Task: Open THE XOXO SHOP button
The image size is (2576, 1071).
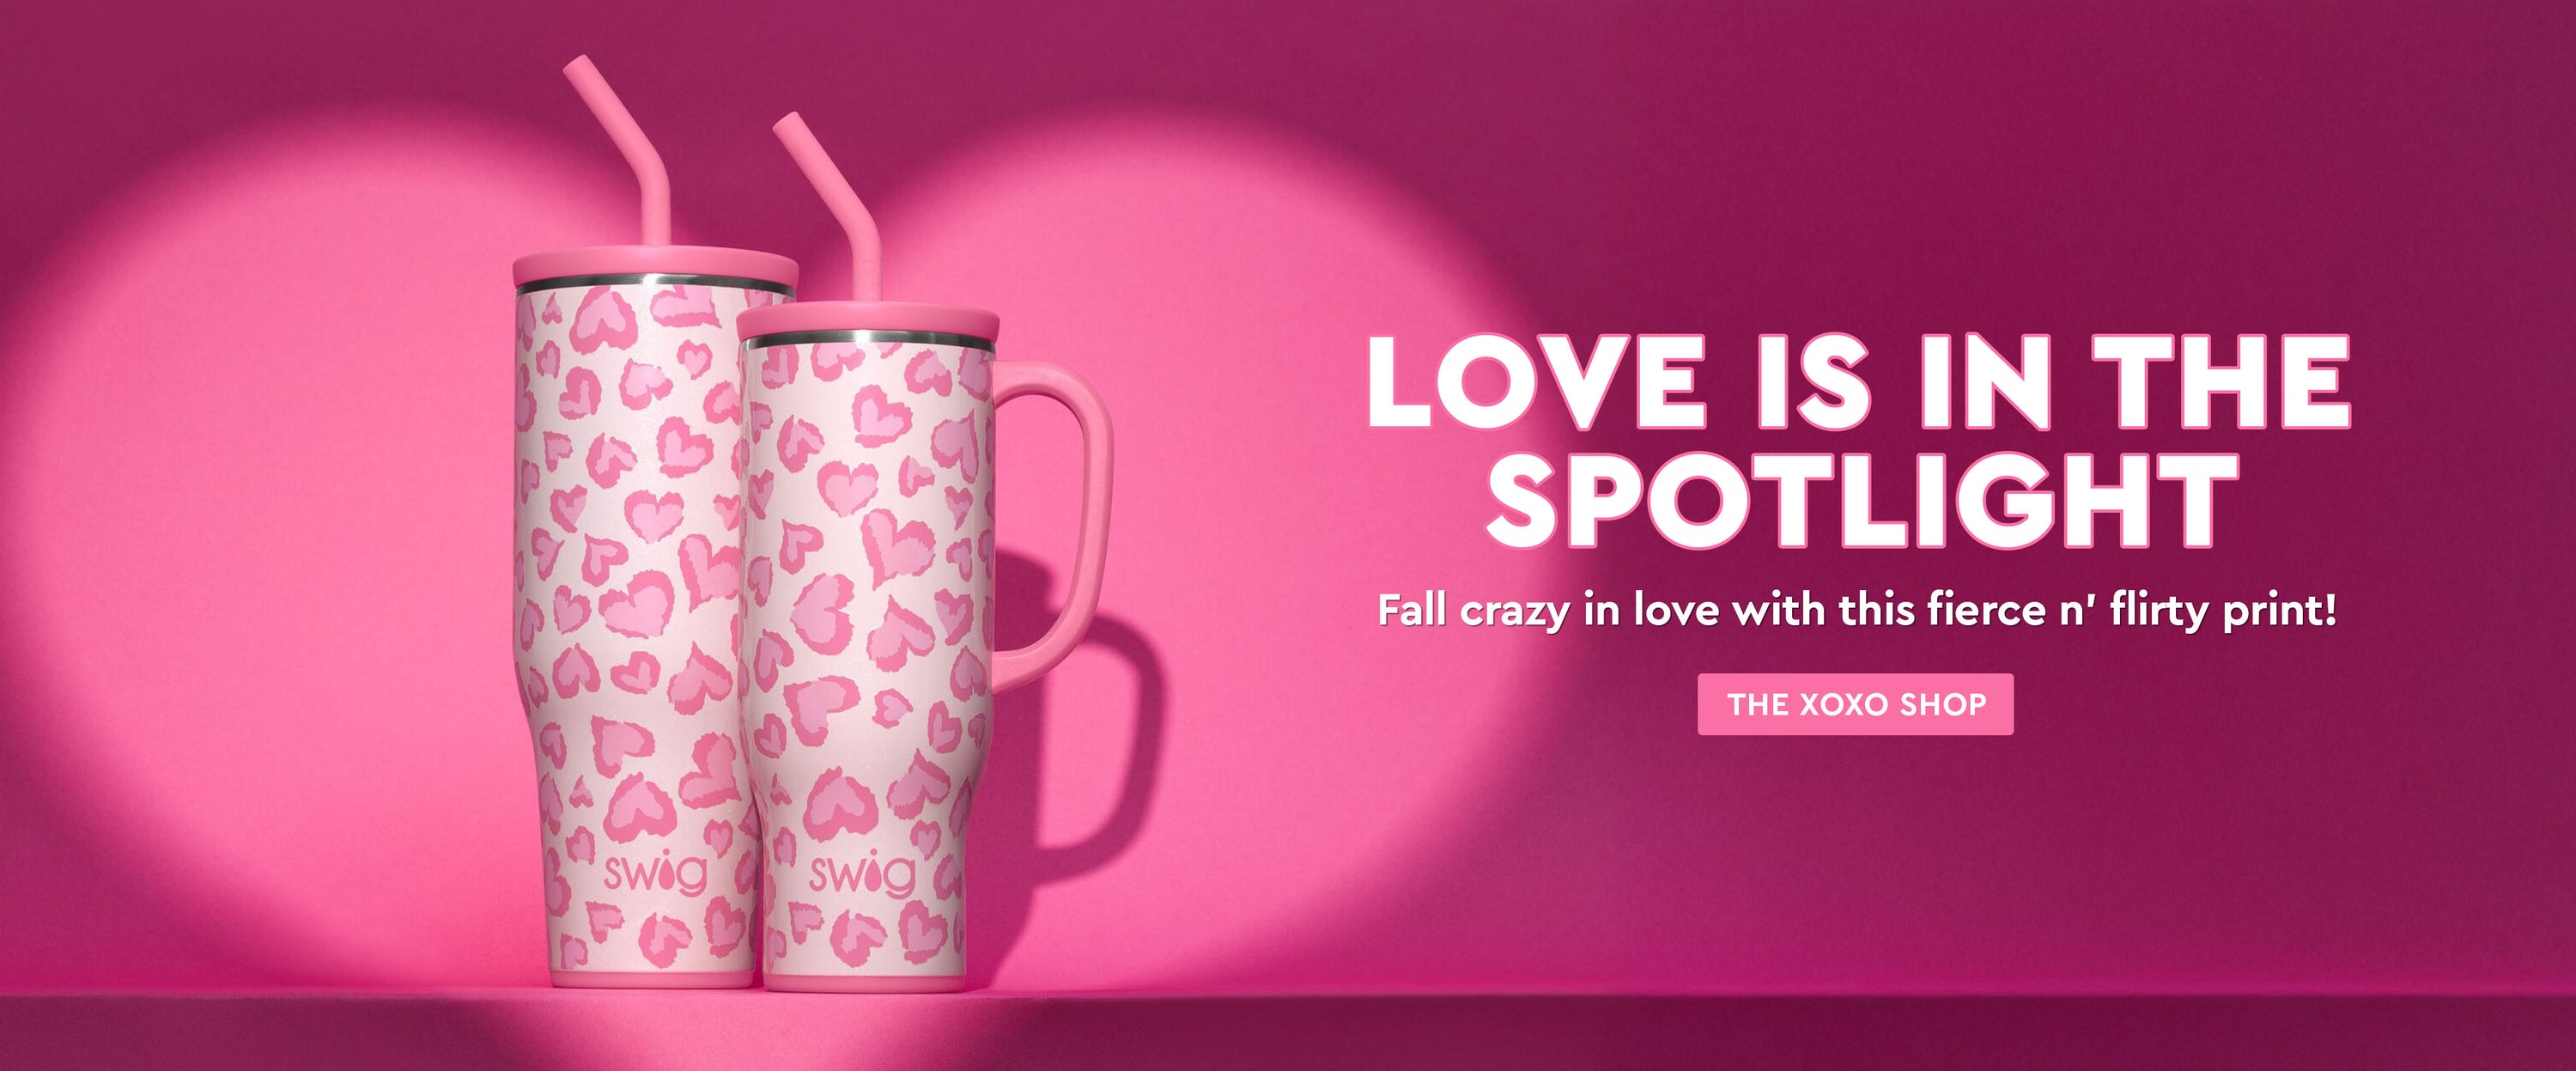Action: click(x=1855, y=704)
